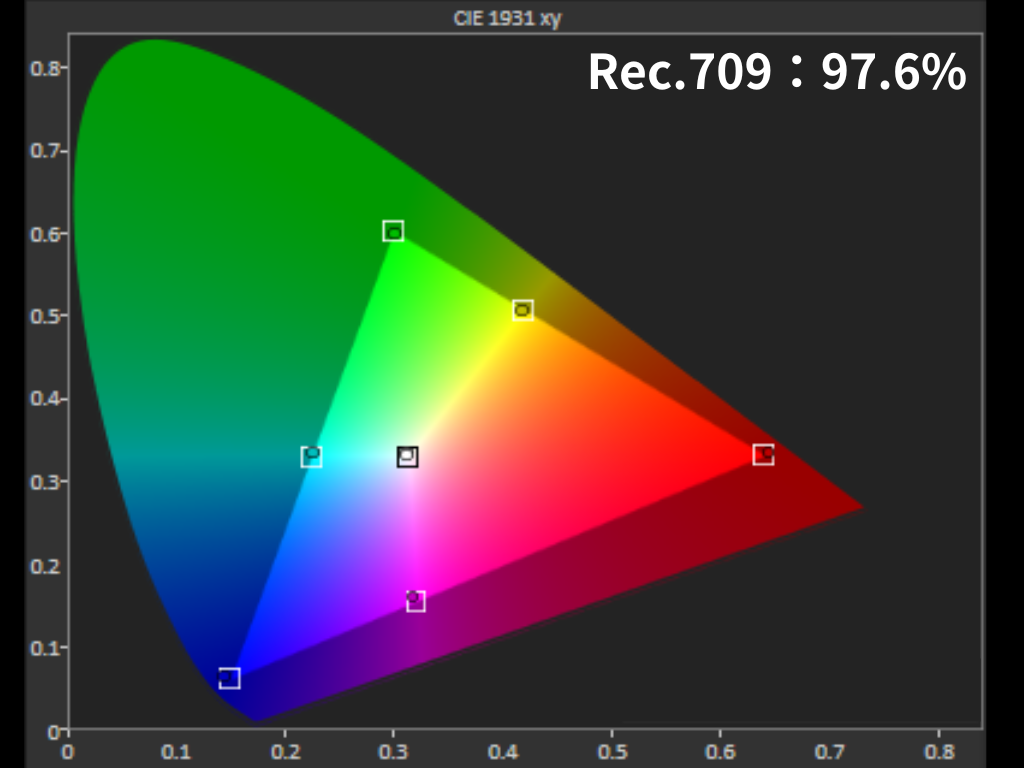This screenshot has height=768, width=1024.
Task: Click the red primary measurement marker
Action: 763,455
